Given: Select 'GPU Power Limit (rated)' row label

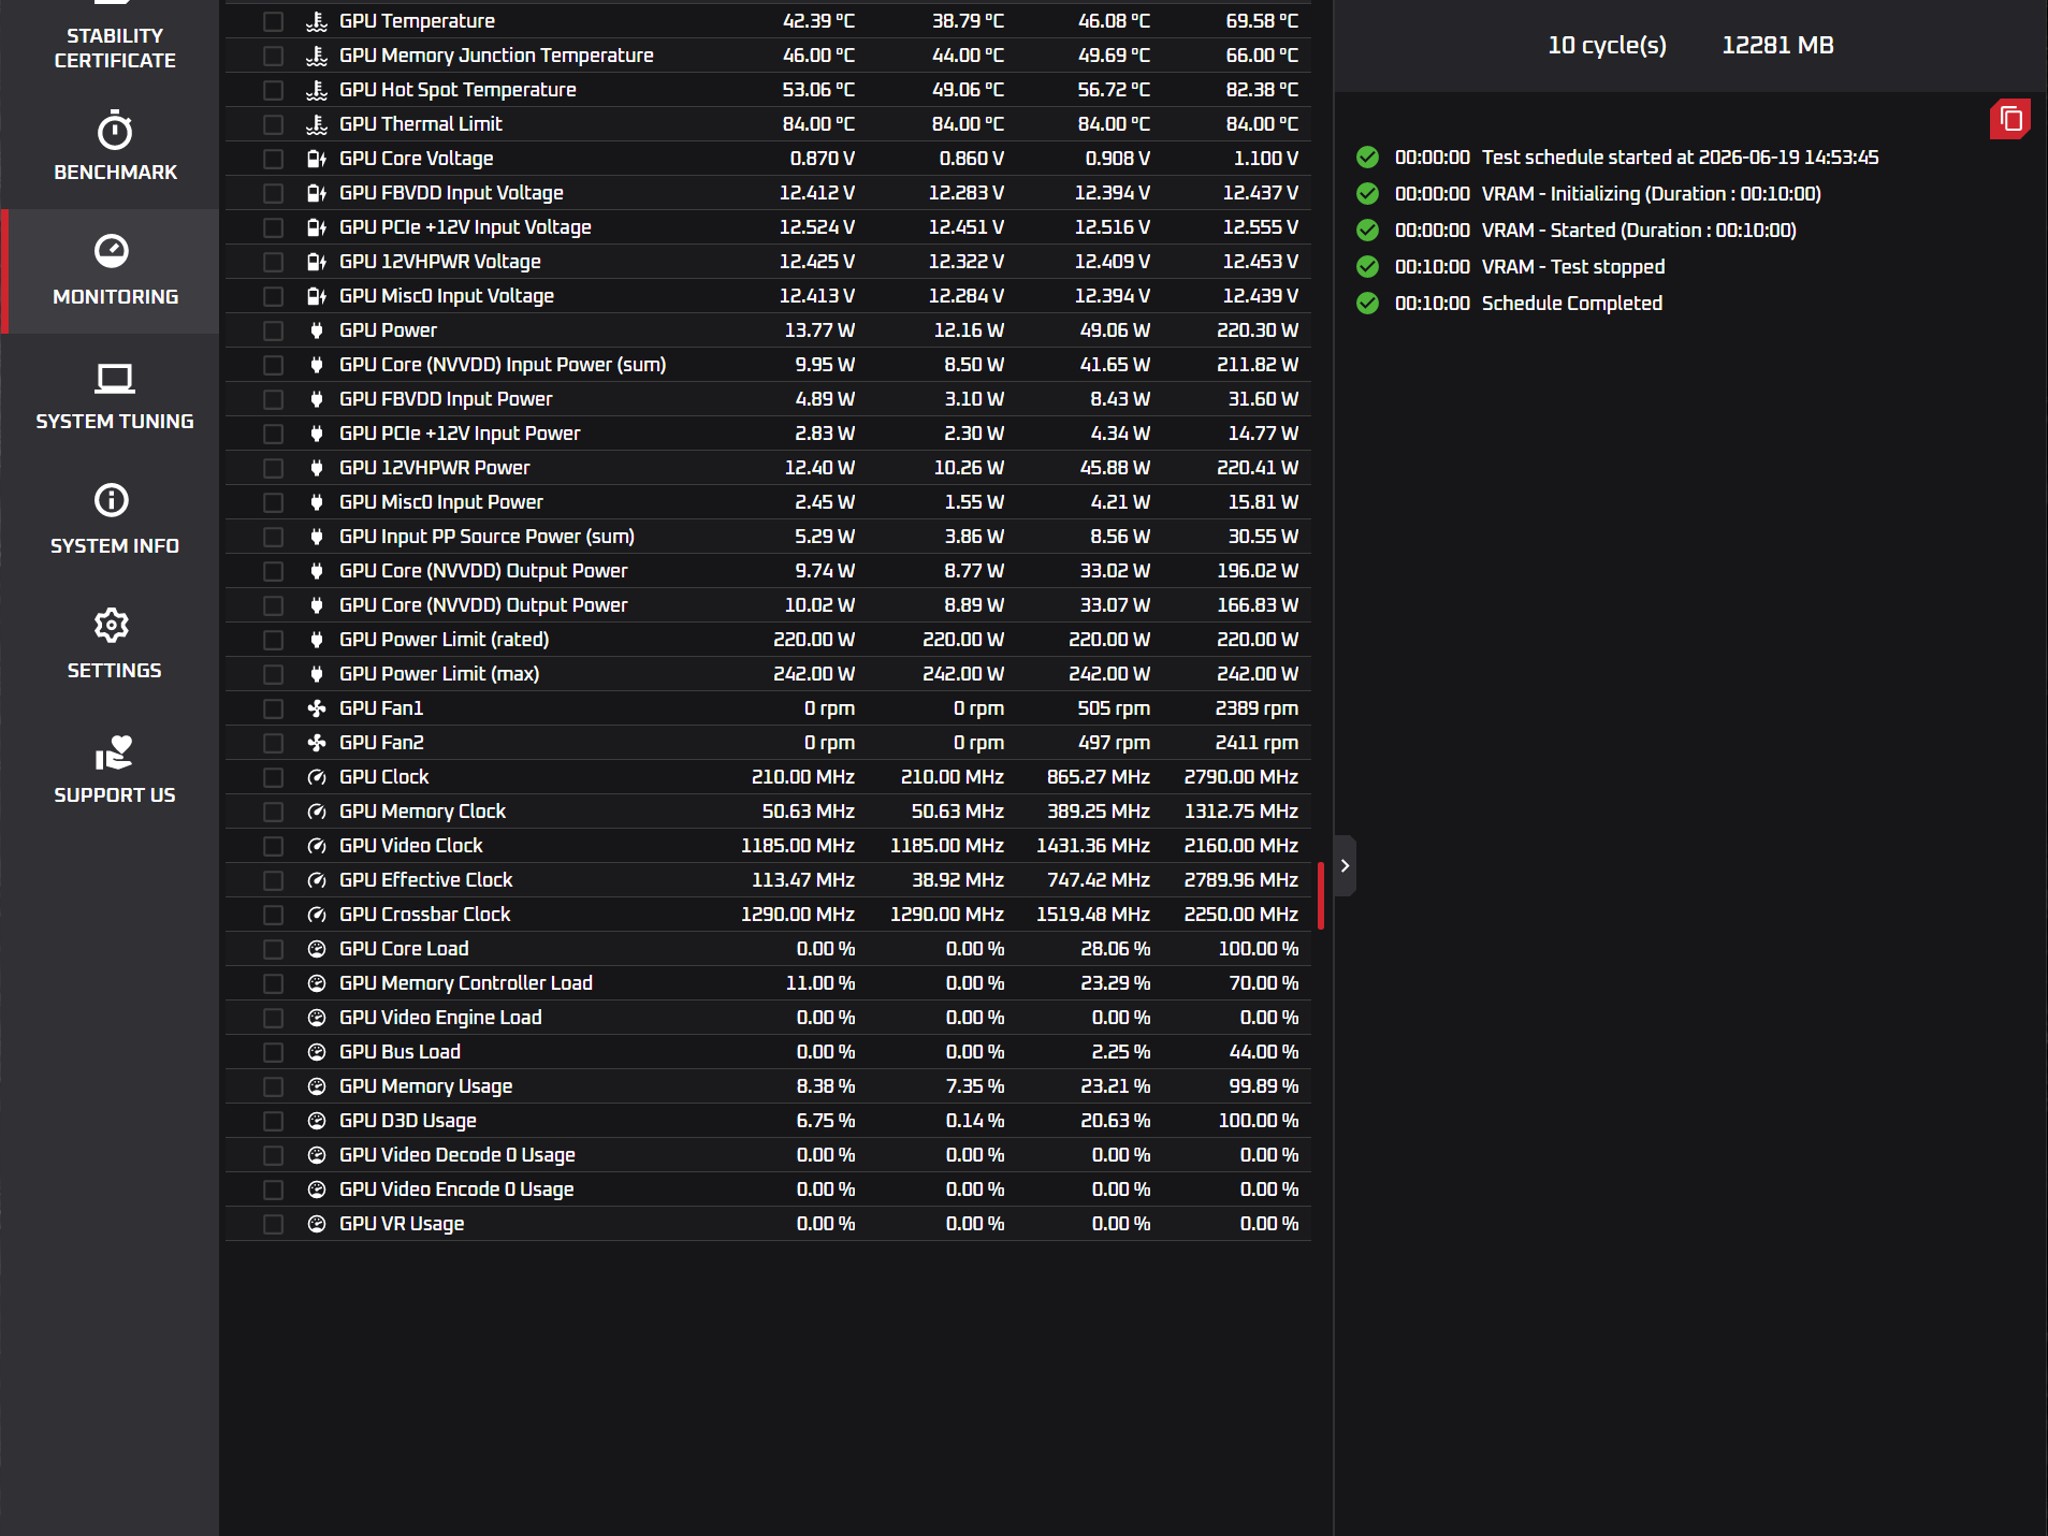Looking at the screenshot, I should 444,639.
